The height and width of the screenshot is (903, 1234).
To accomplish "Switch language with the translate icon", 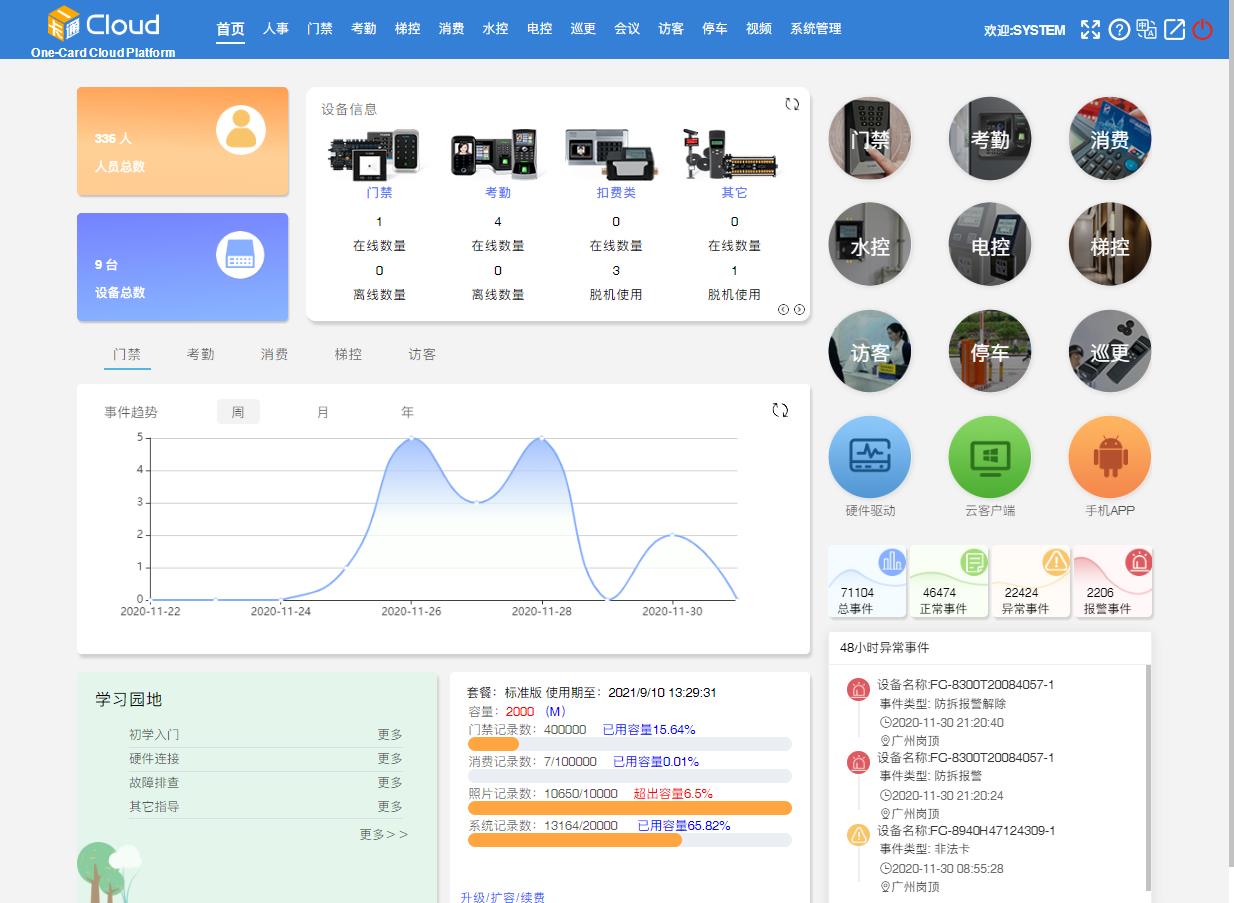I will pos(1146,30).
